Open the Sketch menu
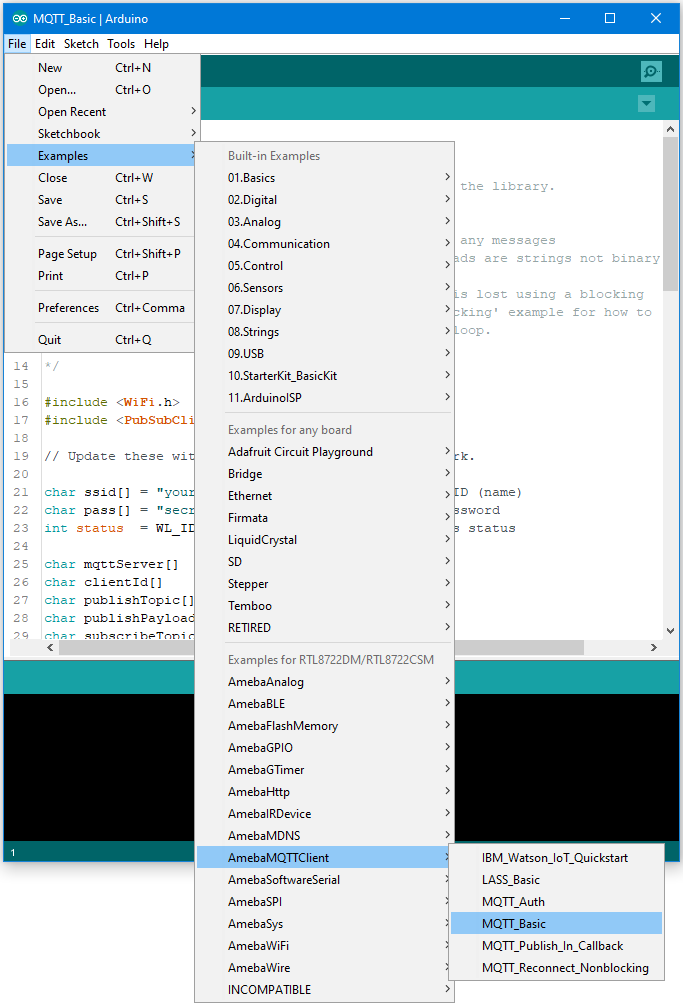Screen dimensions: 683x1006 tap(81, 44)
